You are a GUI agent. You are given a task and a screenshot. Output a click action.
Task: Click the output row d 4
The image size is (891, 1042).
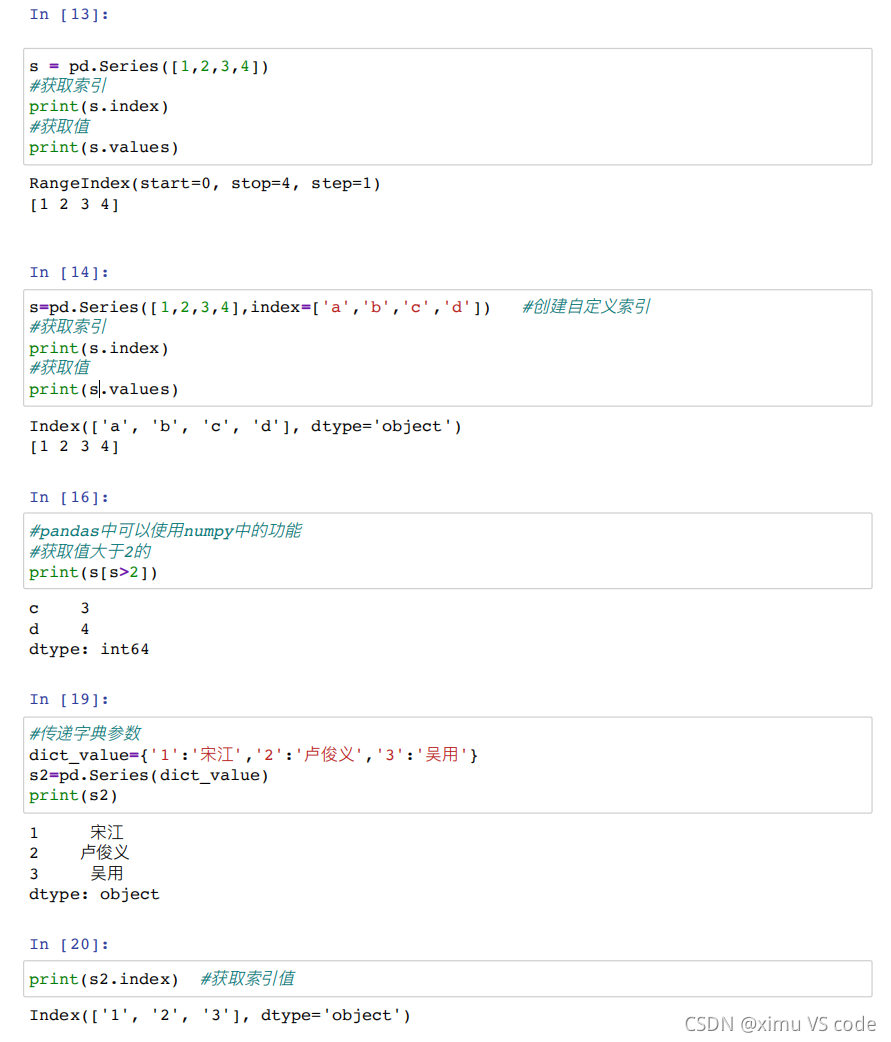pyautogui.click(x=59, y=629)
